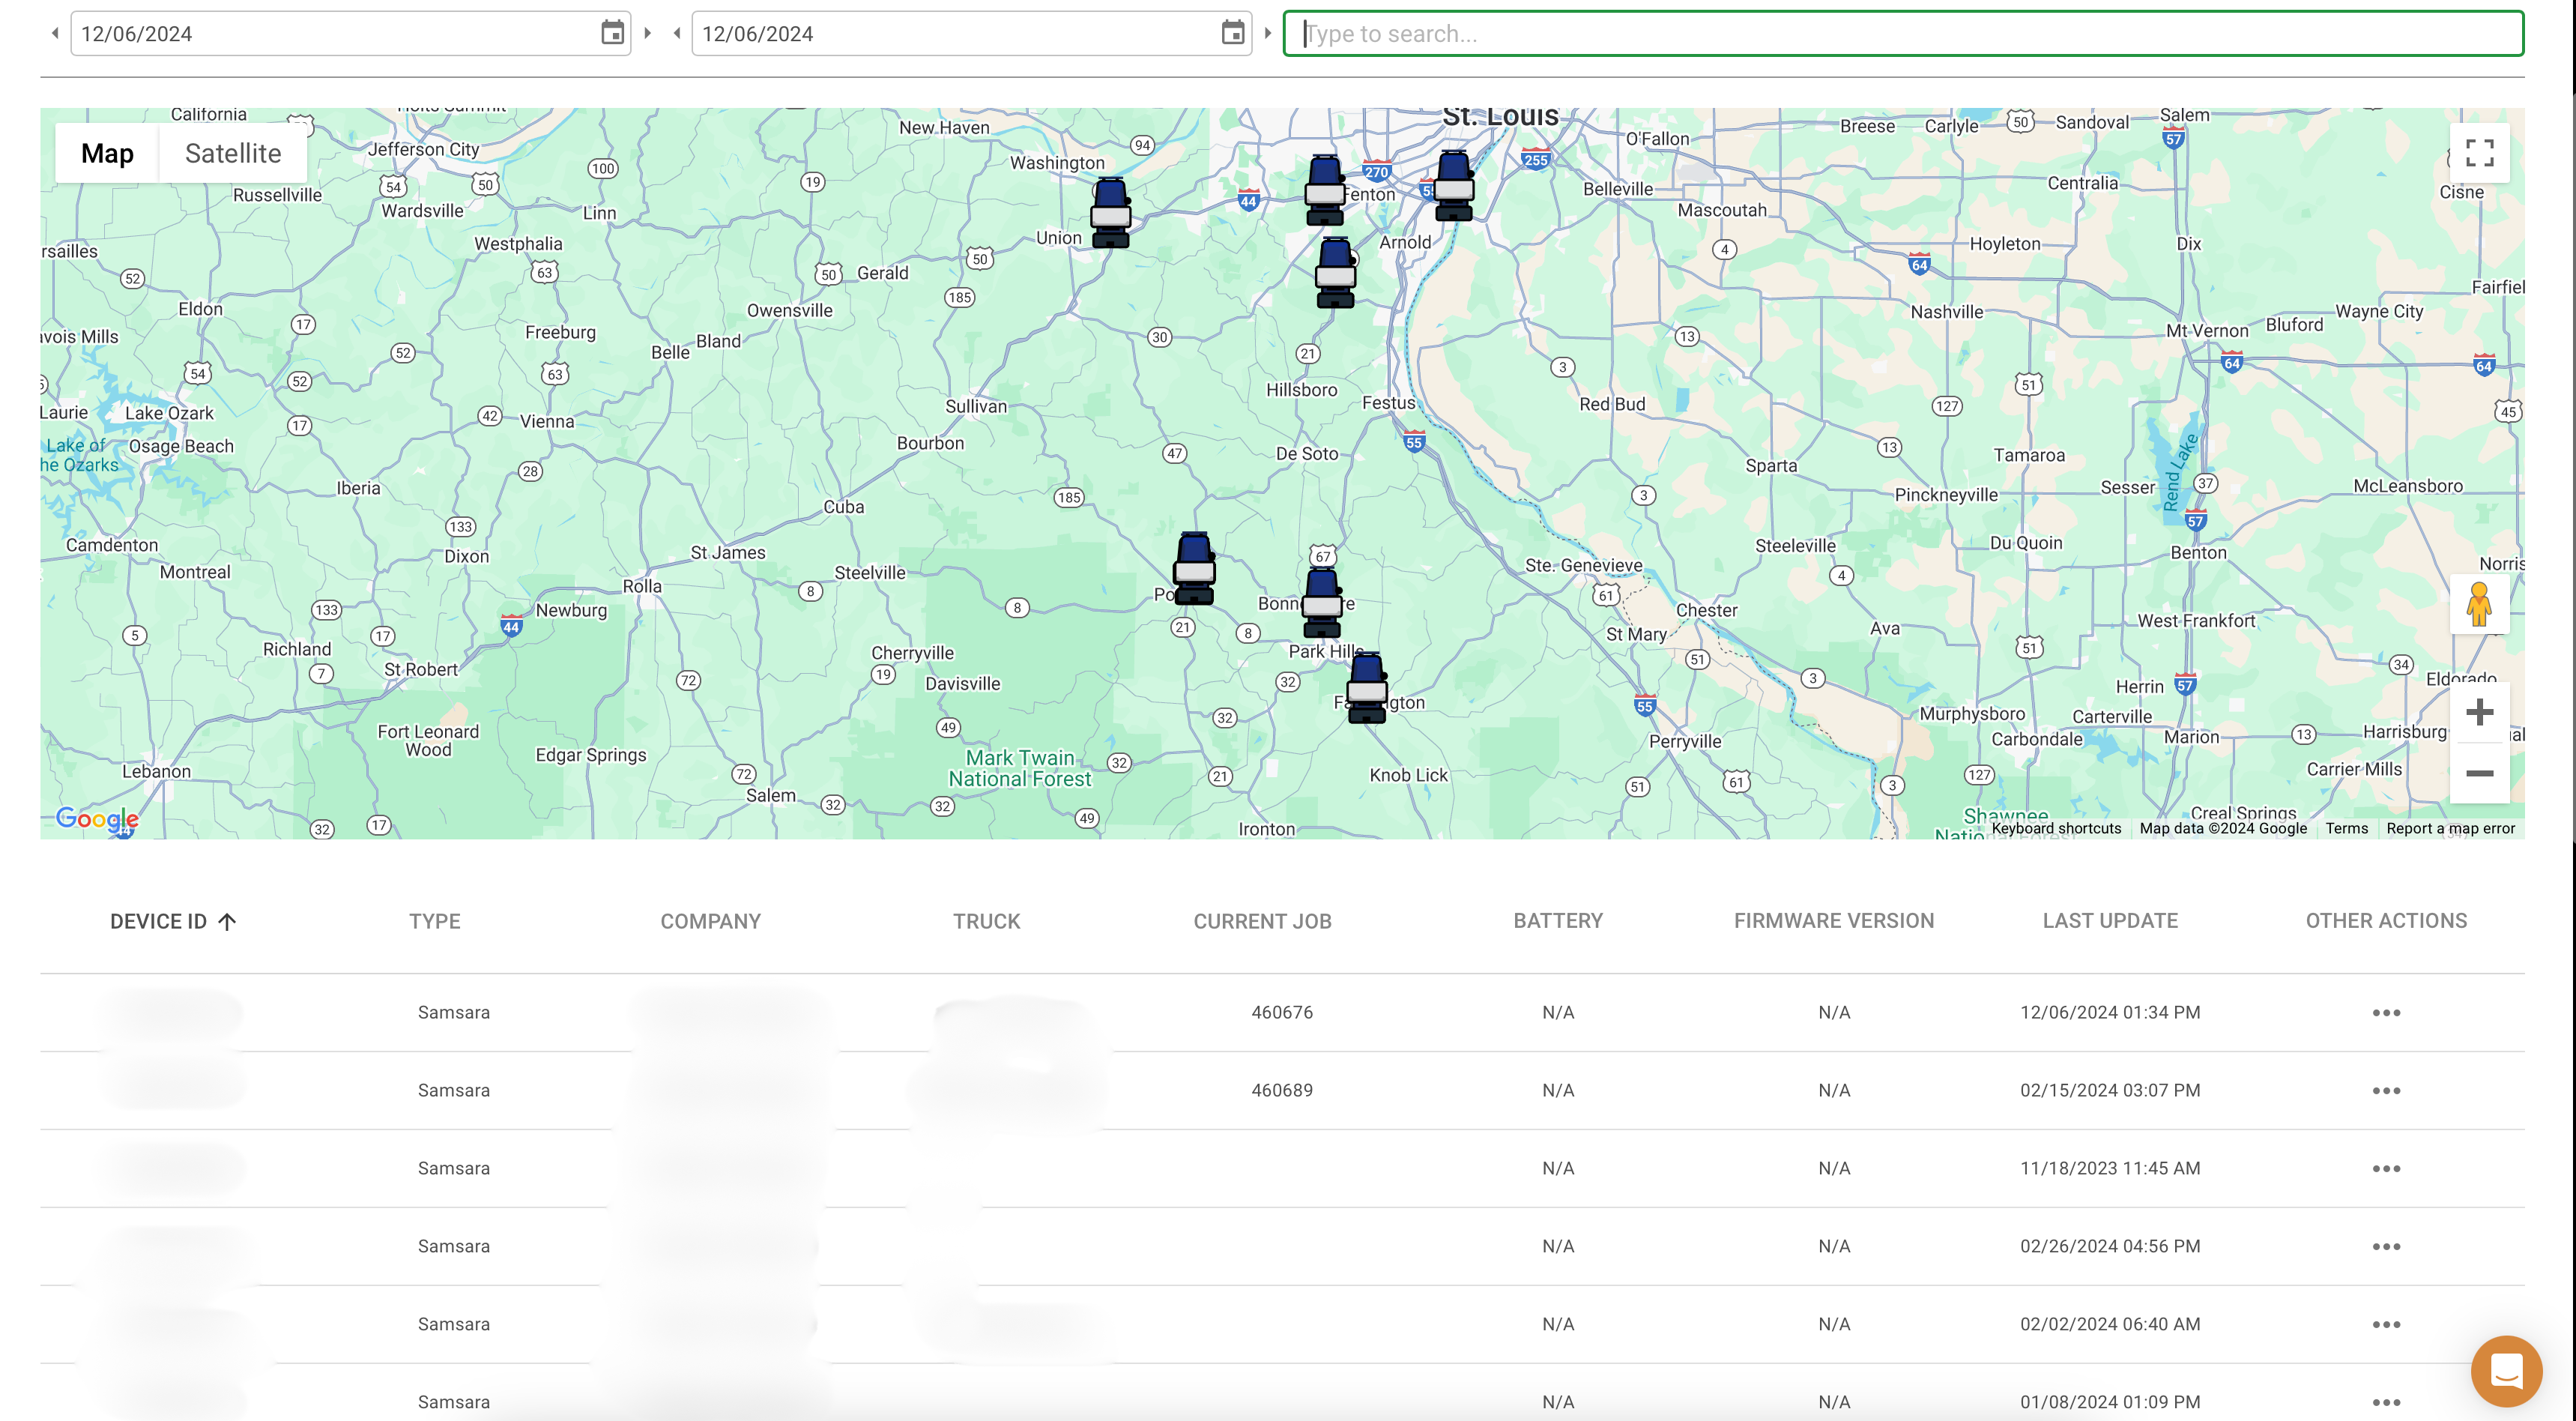Open the chat support bubble
Screen dimensions: 2576x1421
point(2505,1371)
